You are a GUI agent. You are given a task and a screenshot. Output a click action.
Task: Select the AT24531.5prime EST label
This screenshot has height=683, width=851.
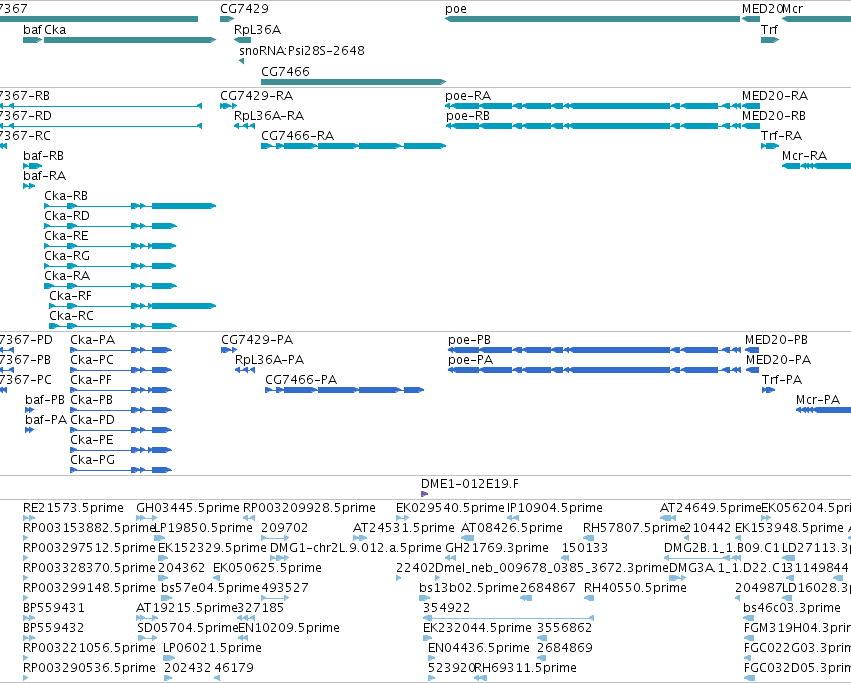[403, 528]
